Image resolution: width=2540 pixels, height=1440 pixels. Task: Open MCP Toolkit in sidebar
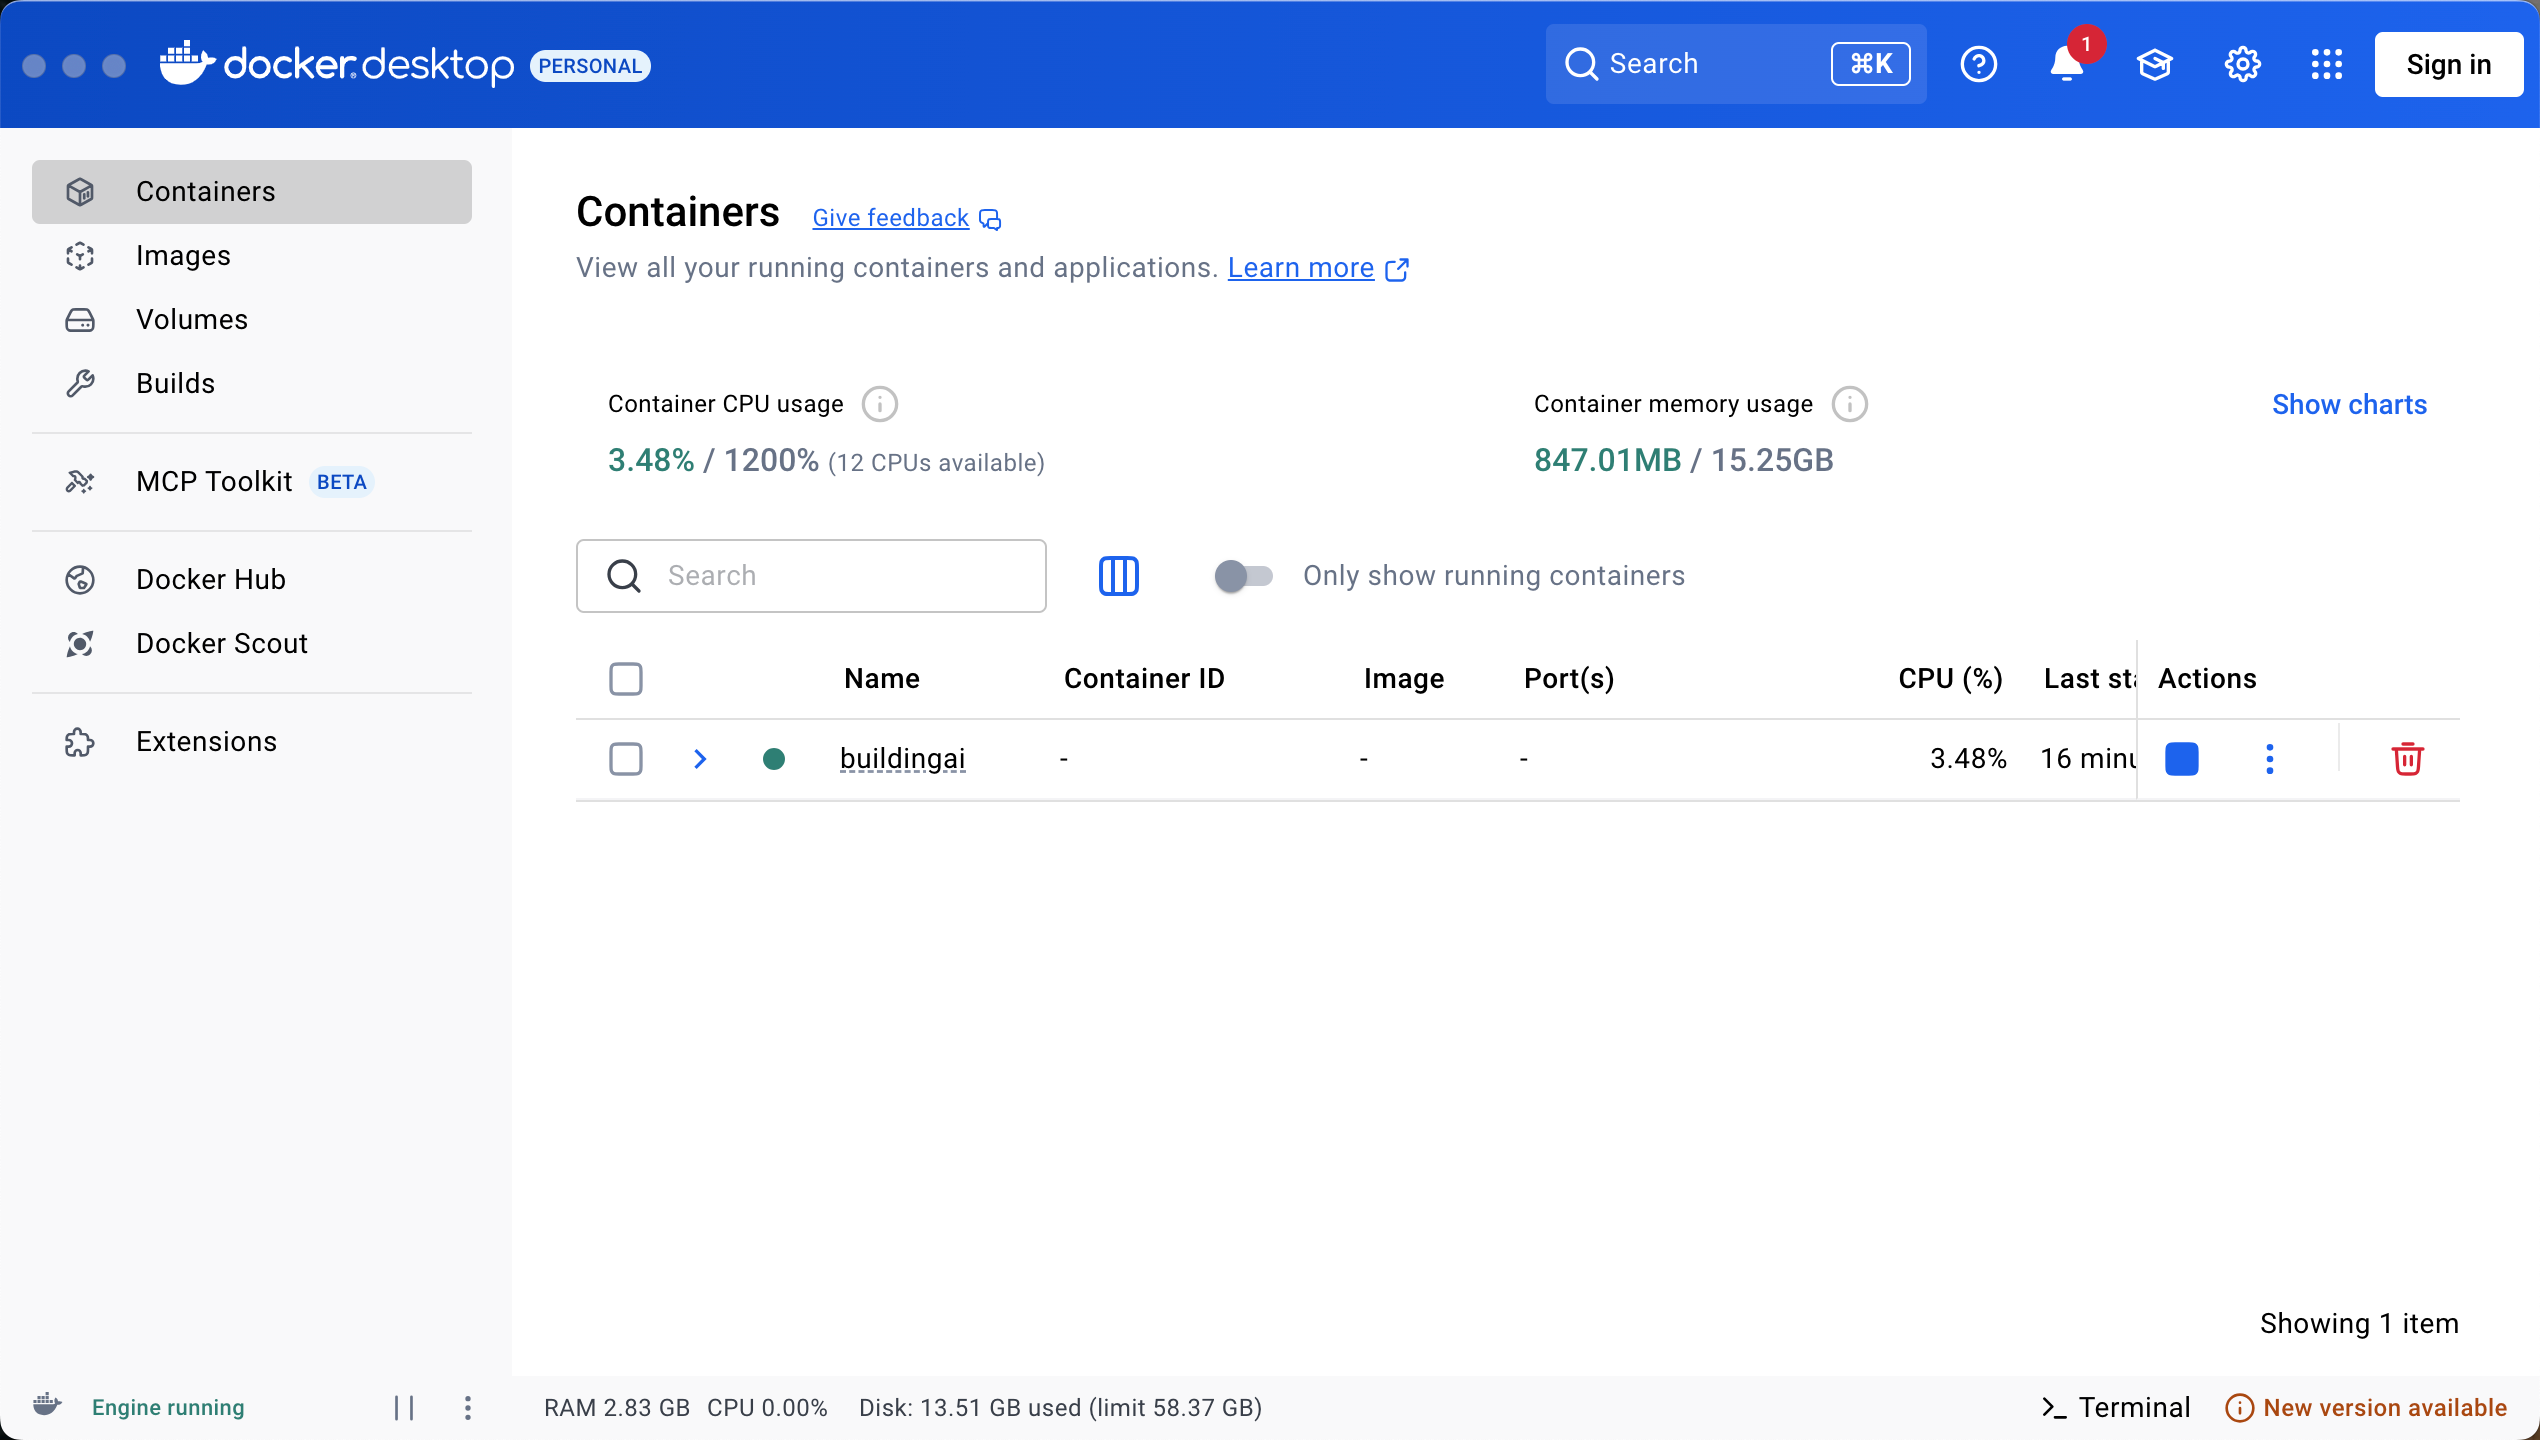252,482
